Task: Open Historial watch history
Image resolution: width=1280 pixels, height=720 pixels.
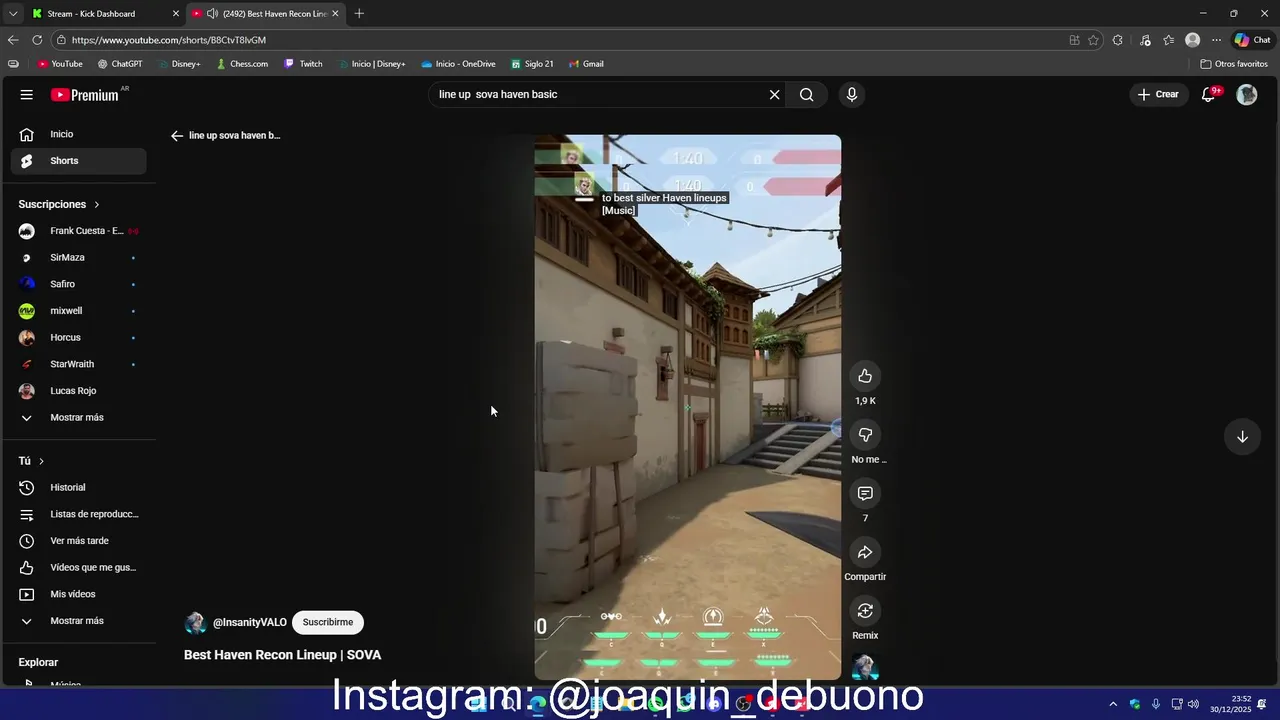Action: [x=78, y=488]
